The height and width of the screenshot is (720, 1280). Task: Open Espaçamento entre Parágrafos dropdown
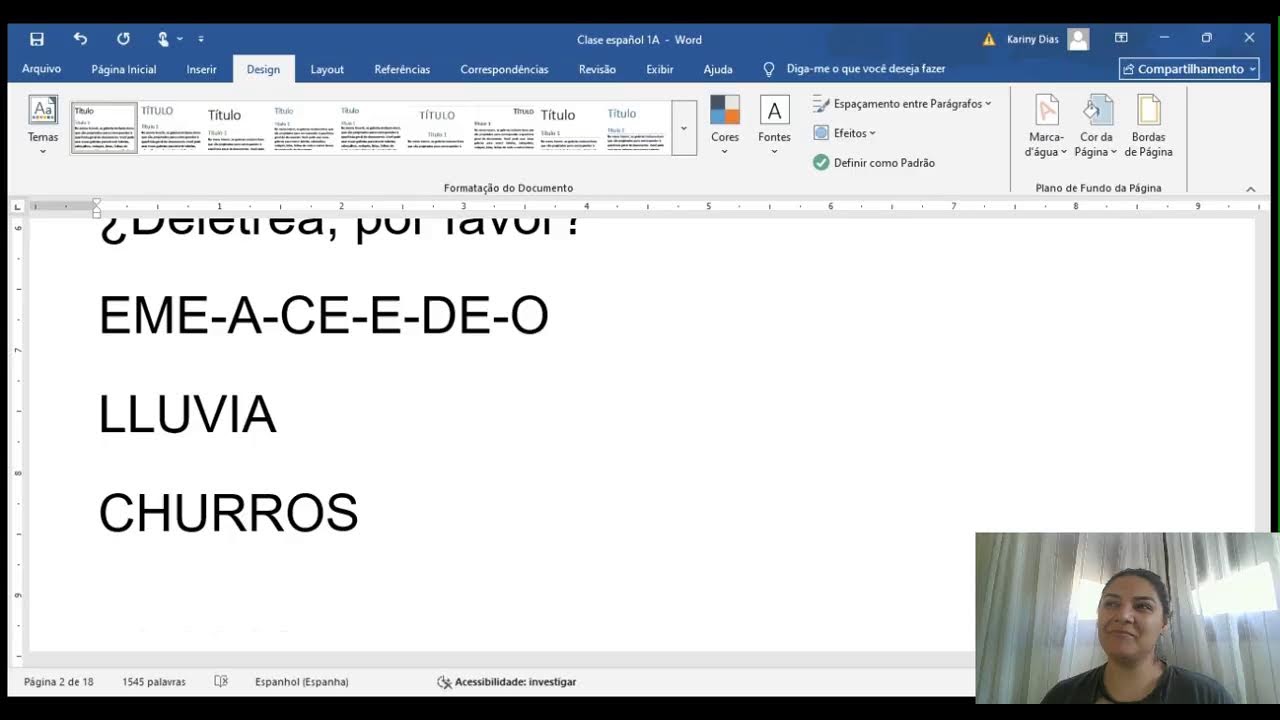click(902, 104)
